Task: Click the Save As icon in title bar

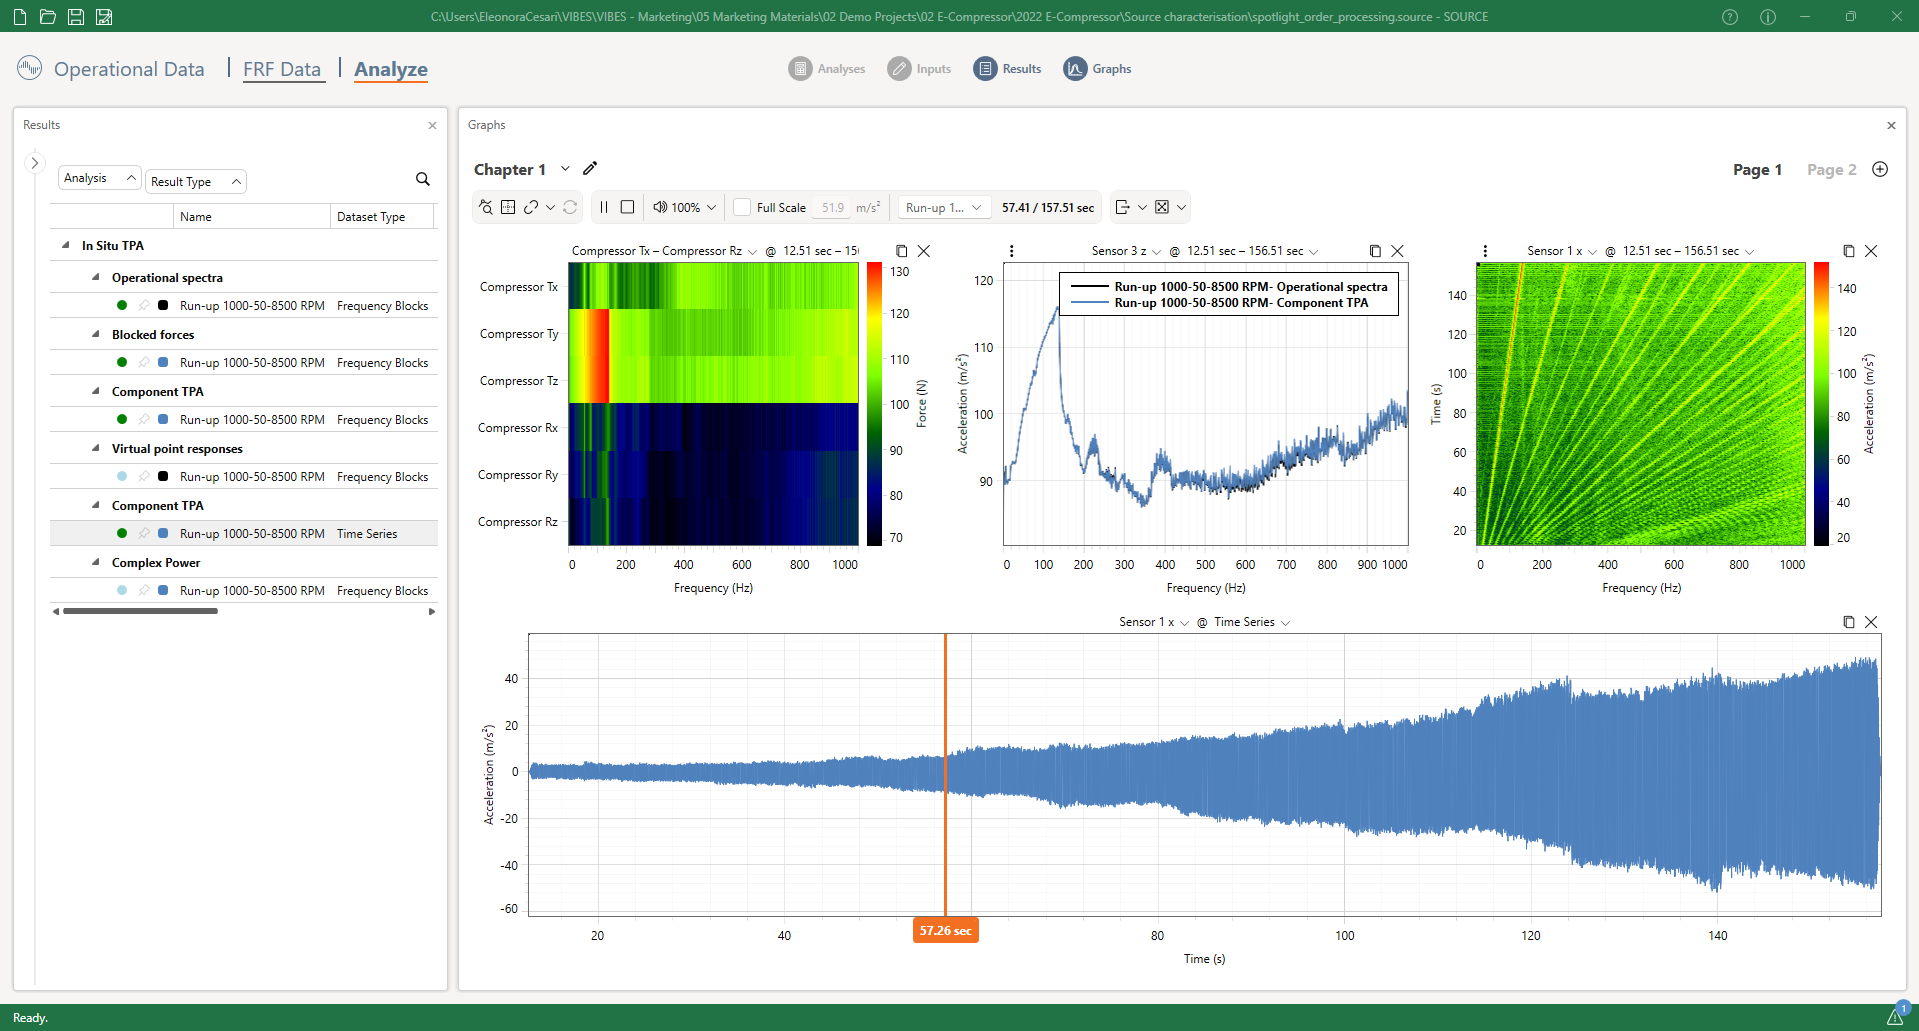Action: (104, 17)
